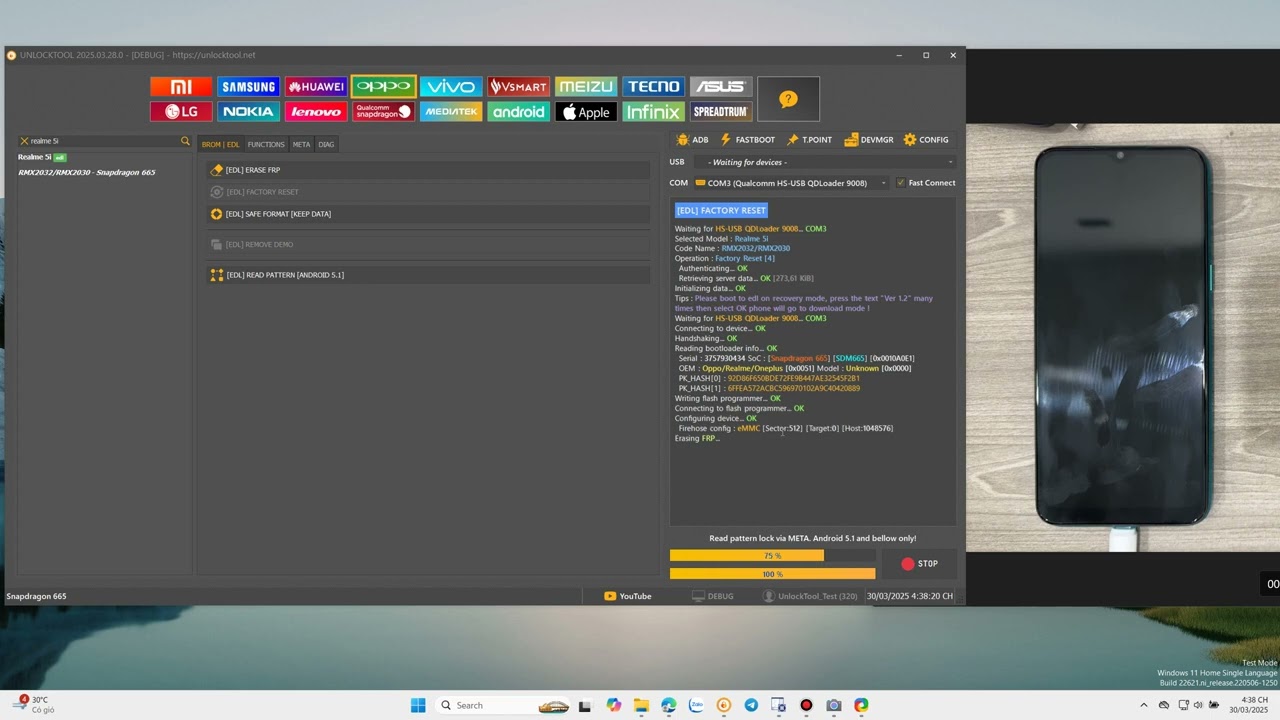Open the volume control in the system tray
This screenshot has width=1280, height=720.
pos(1198,705)
